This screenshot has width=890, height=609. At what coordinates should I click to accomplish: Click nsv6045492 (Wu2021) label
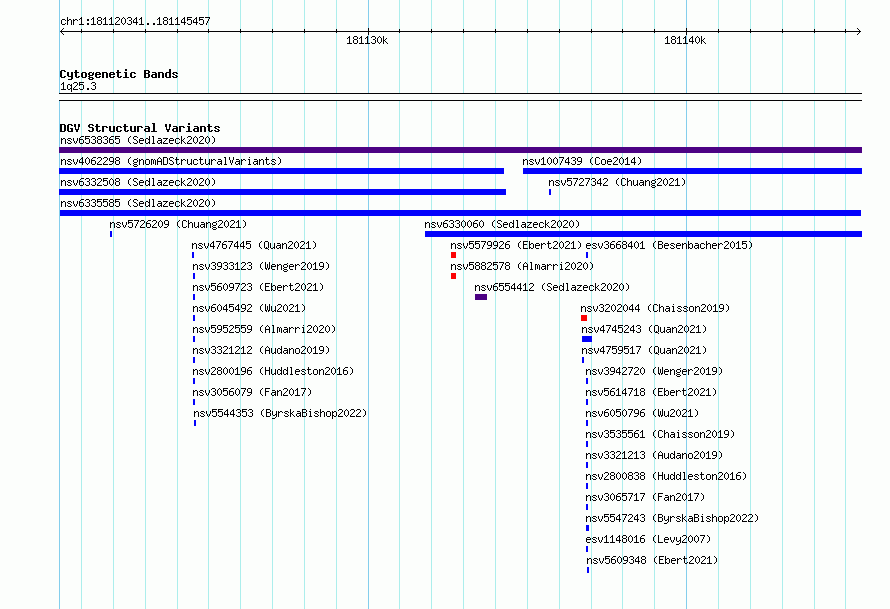pyautogui.click(x=249, y=308)
